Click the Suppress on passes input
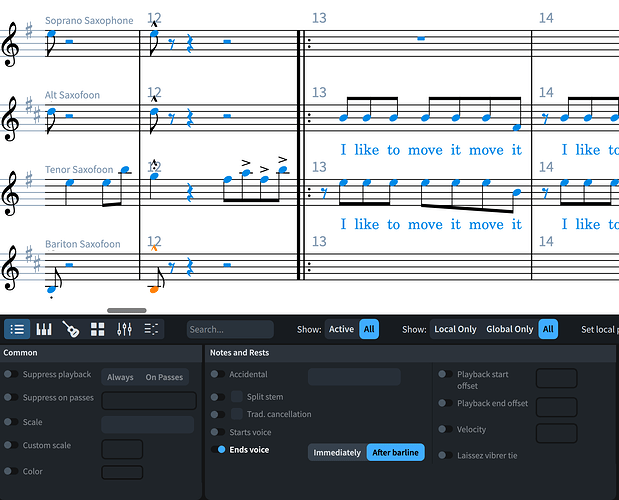The image size is (619, 500). click(149, 400)
